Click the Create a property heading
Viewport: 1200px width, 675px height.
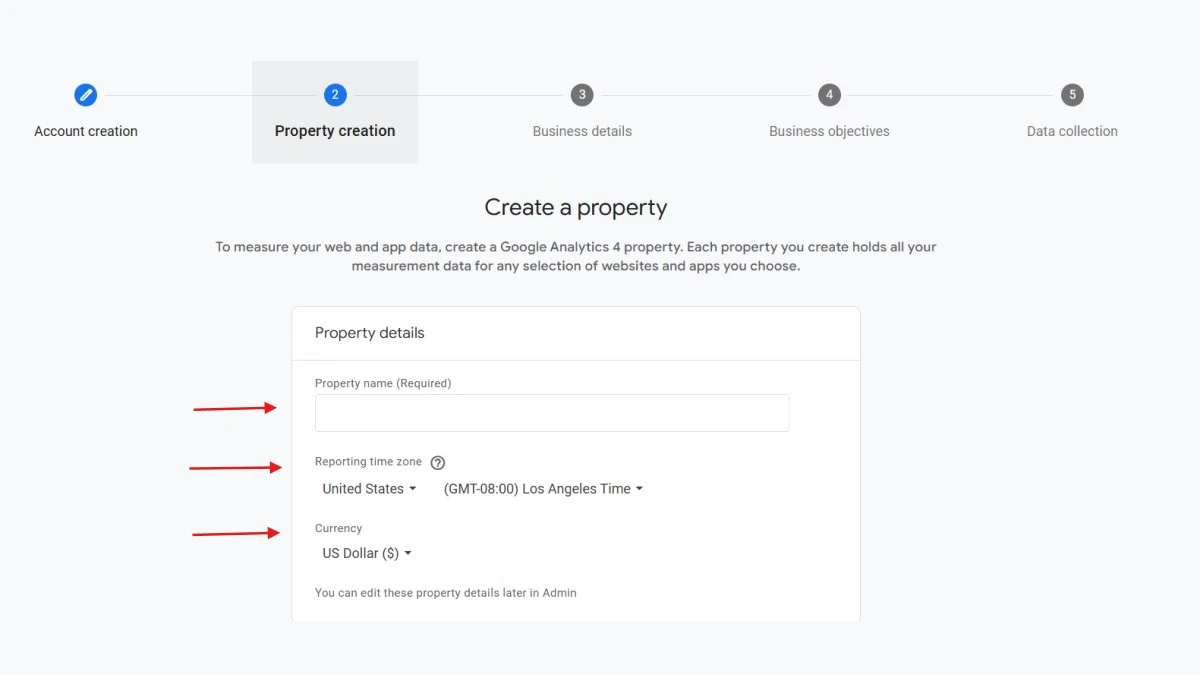[x=576, y=208]
